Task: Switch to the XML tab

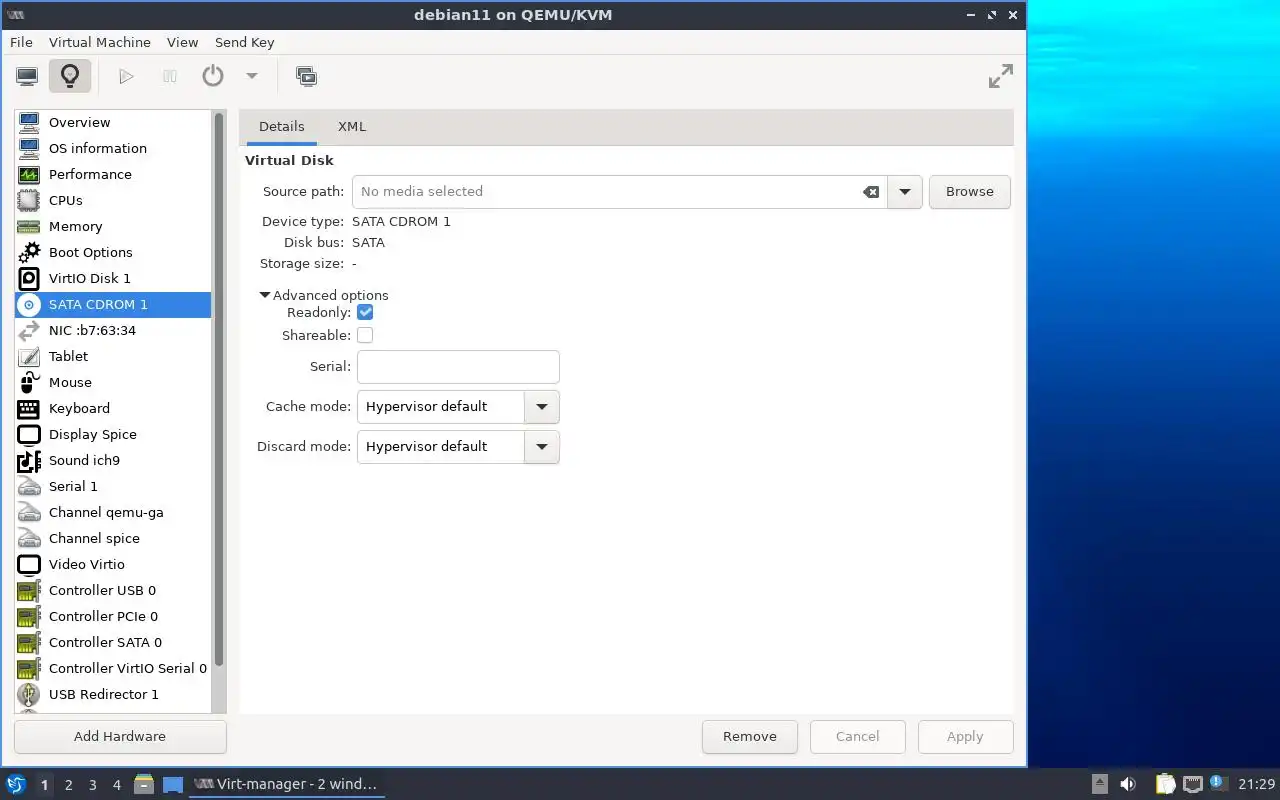Action: click(352, 127)
